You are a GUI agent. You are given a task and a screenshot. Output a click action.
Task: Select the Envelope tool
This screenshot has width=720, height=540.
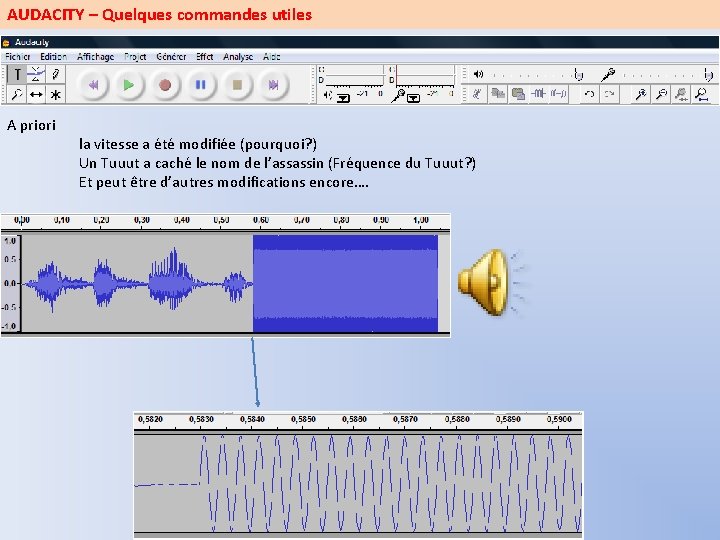(36, 74)
